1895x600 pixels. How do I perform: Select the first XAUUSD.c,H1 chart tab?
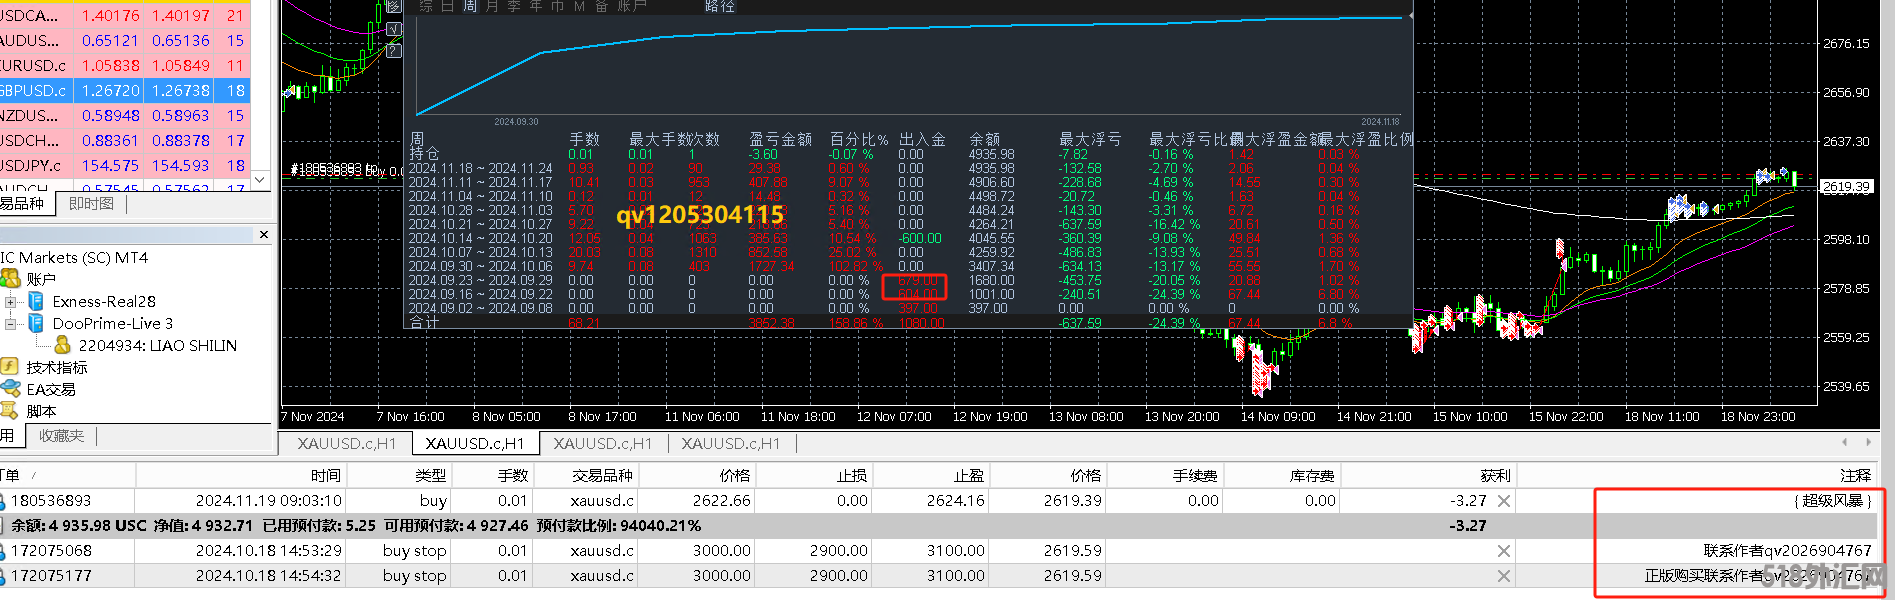[347, 443]
